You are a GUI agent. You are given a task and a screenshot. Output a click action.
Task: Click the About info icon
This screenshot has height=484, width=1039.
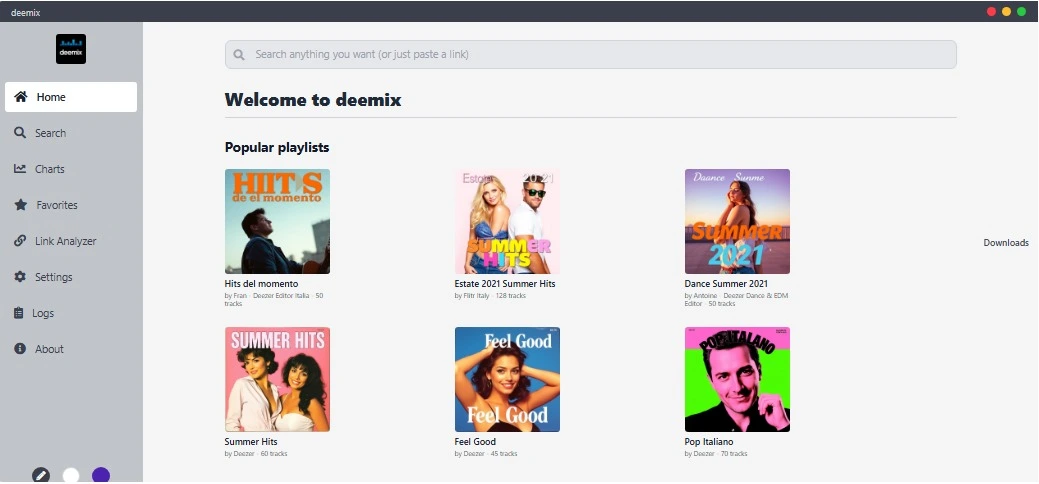(20, 349)
